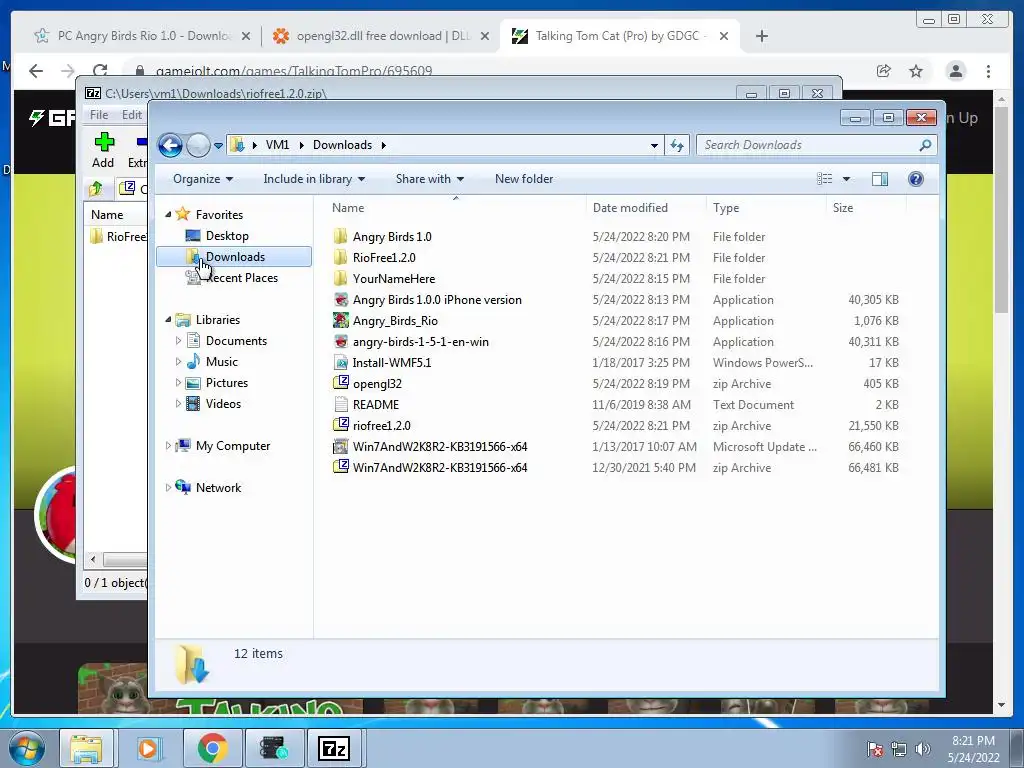1024x768 pixels.
Task: Click the 7-Zip Add button
Action: click(103, 150)
